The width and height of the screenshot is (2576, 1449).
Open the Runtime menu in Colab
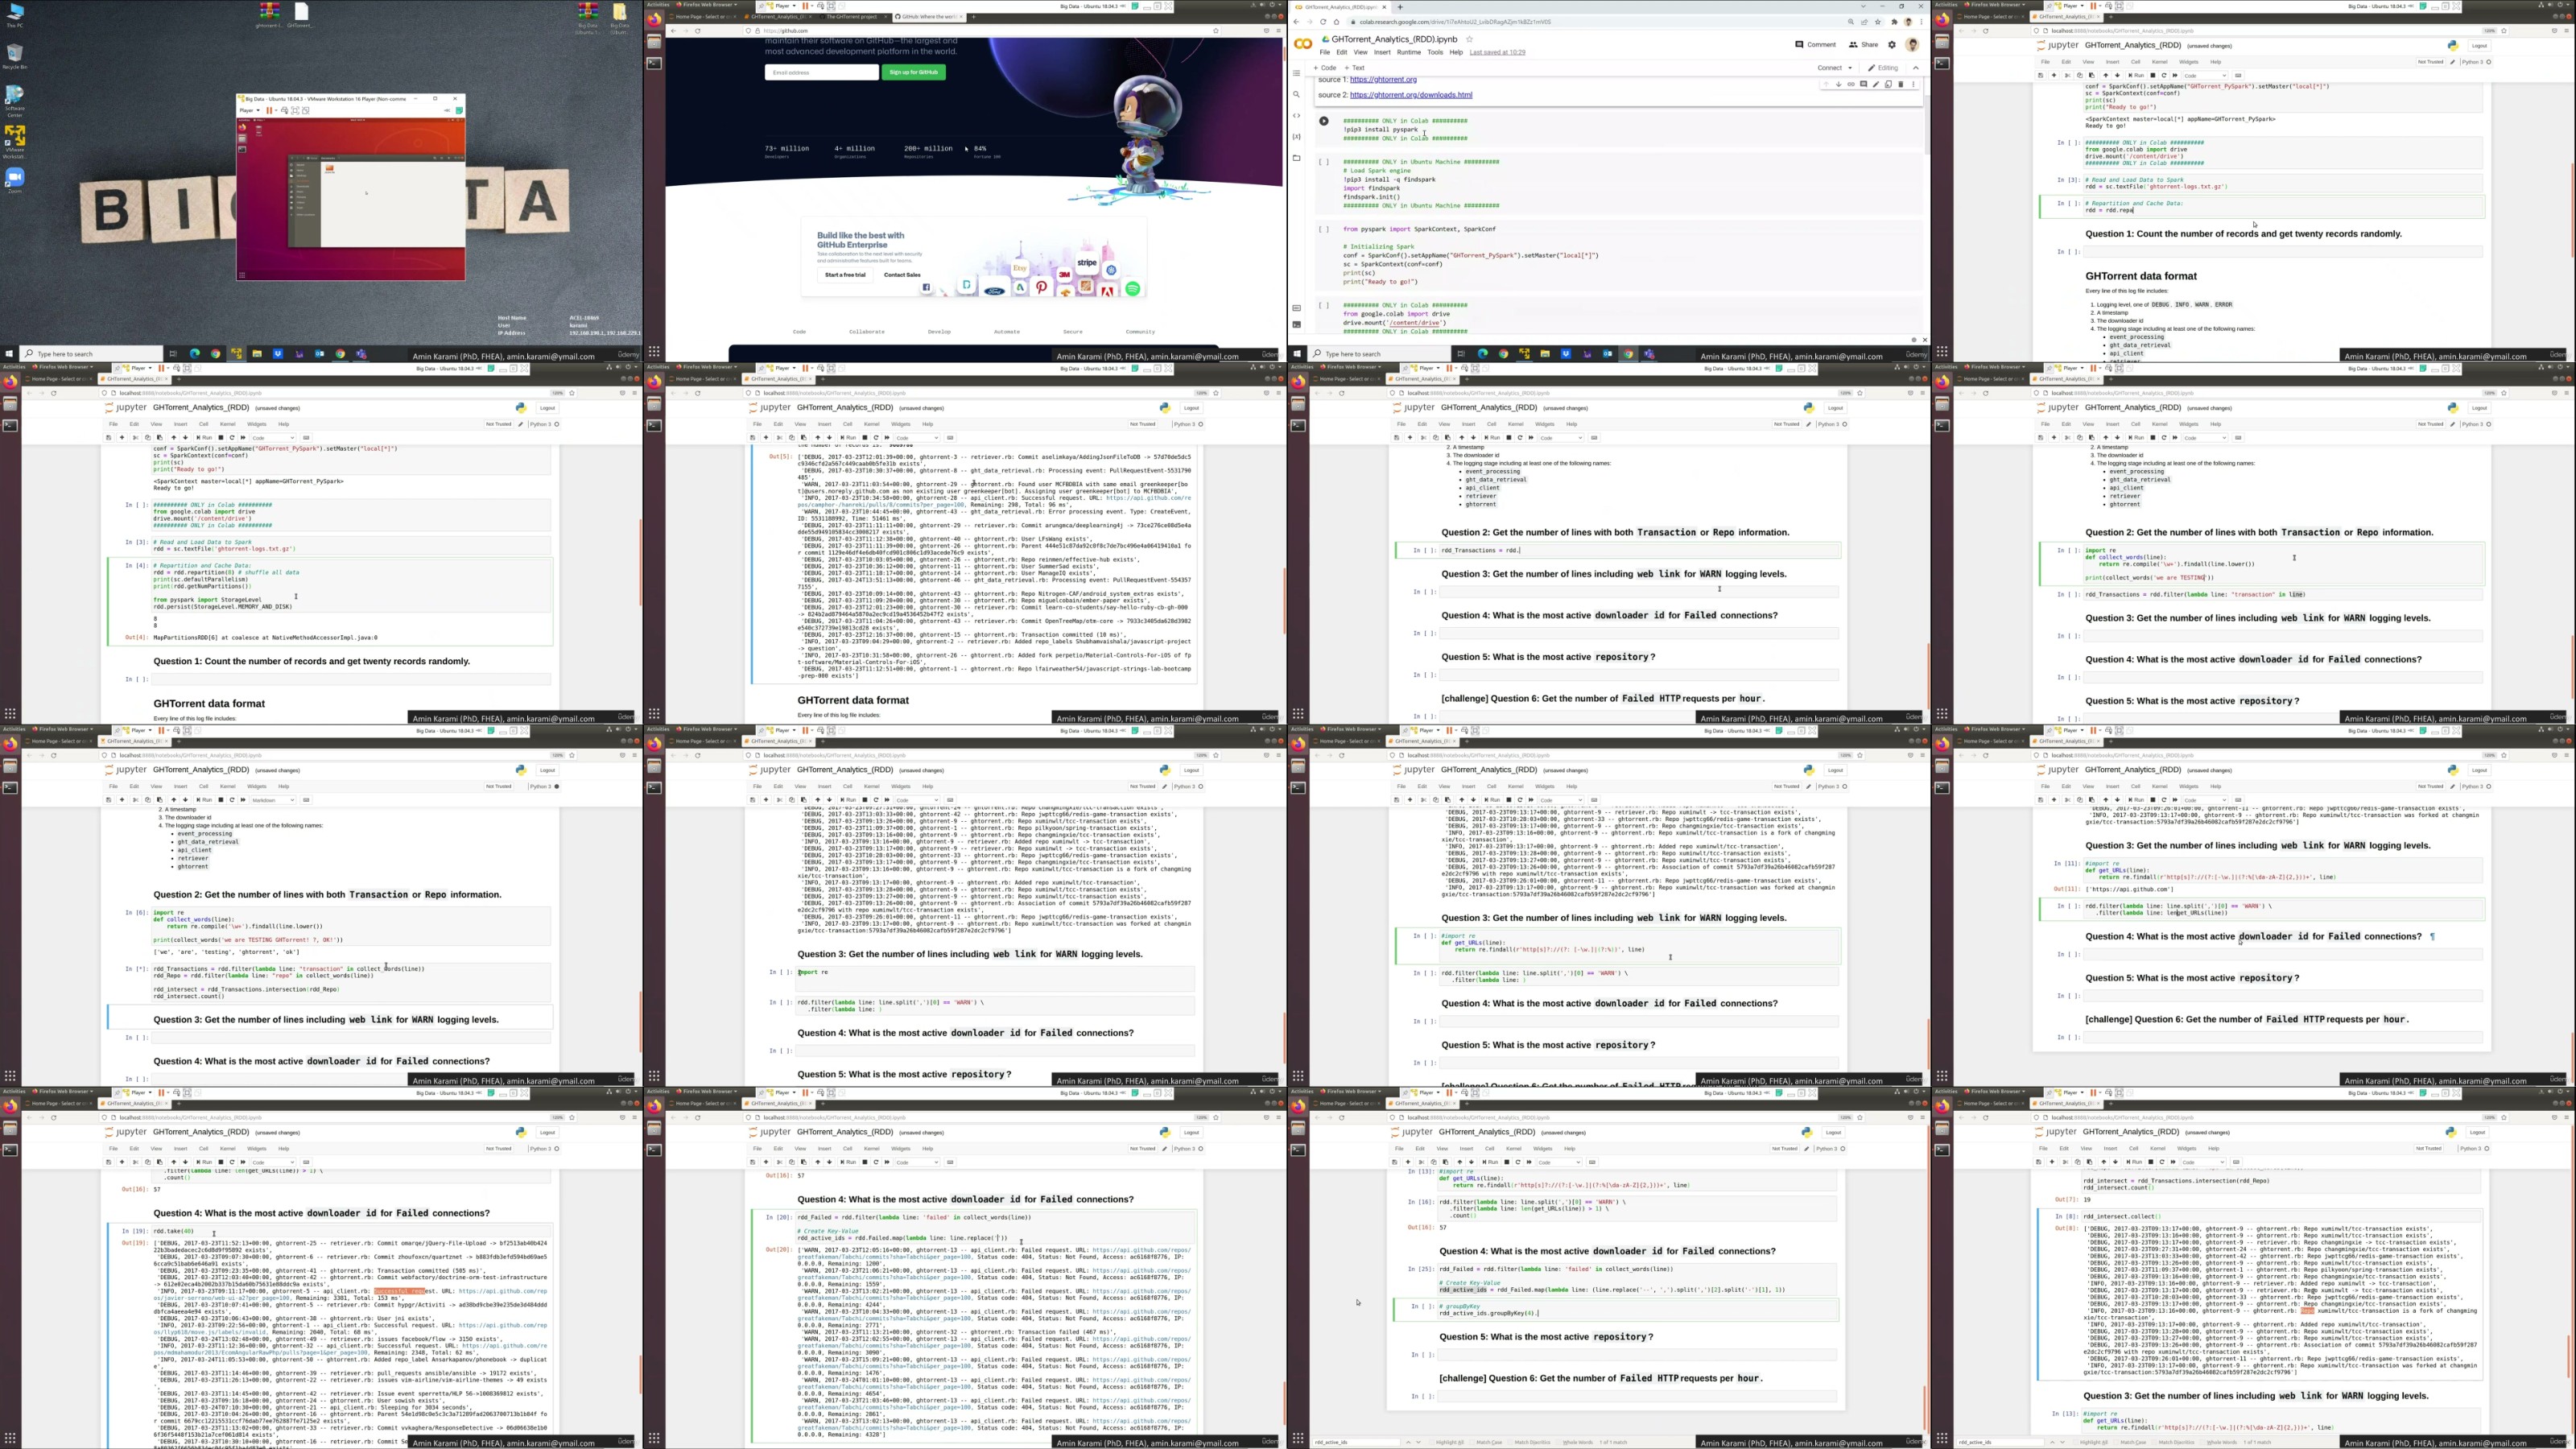(x=1408, y=52)
